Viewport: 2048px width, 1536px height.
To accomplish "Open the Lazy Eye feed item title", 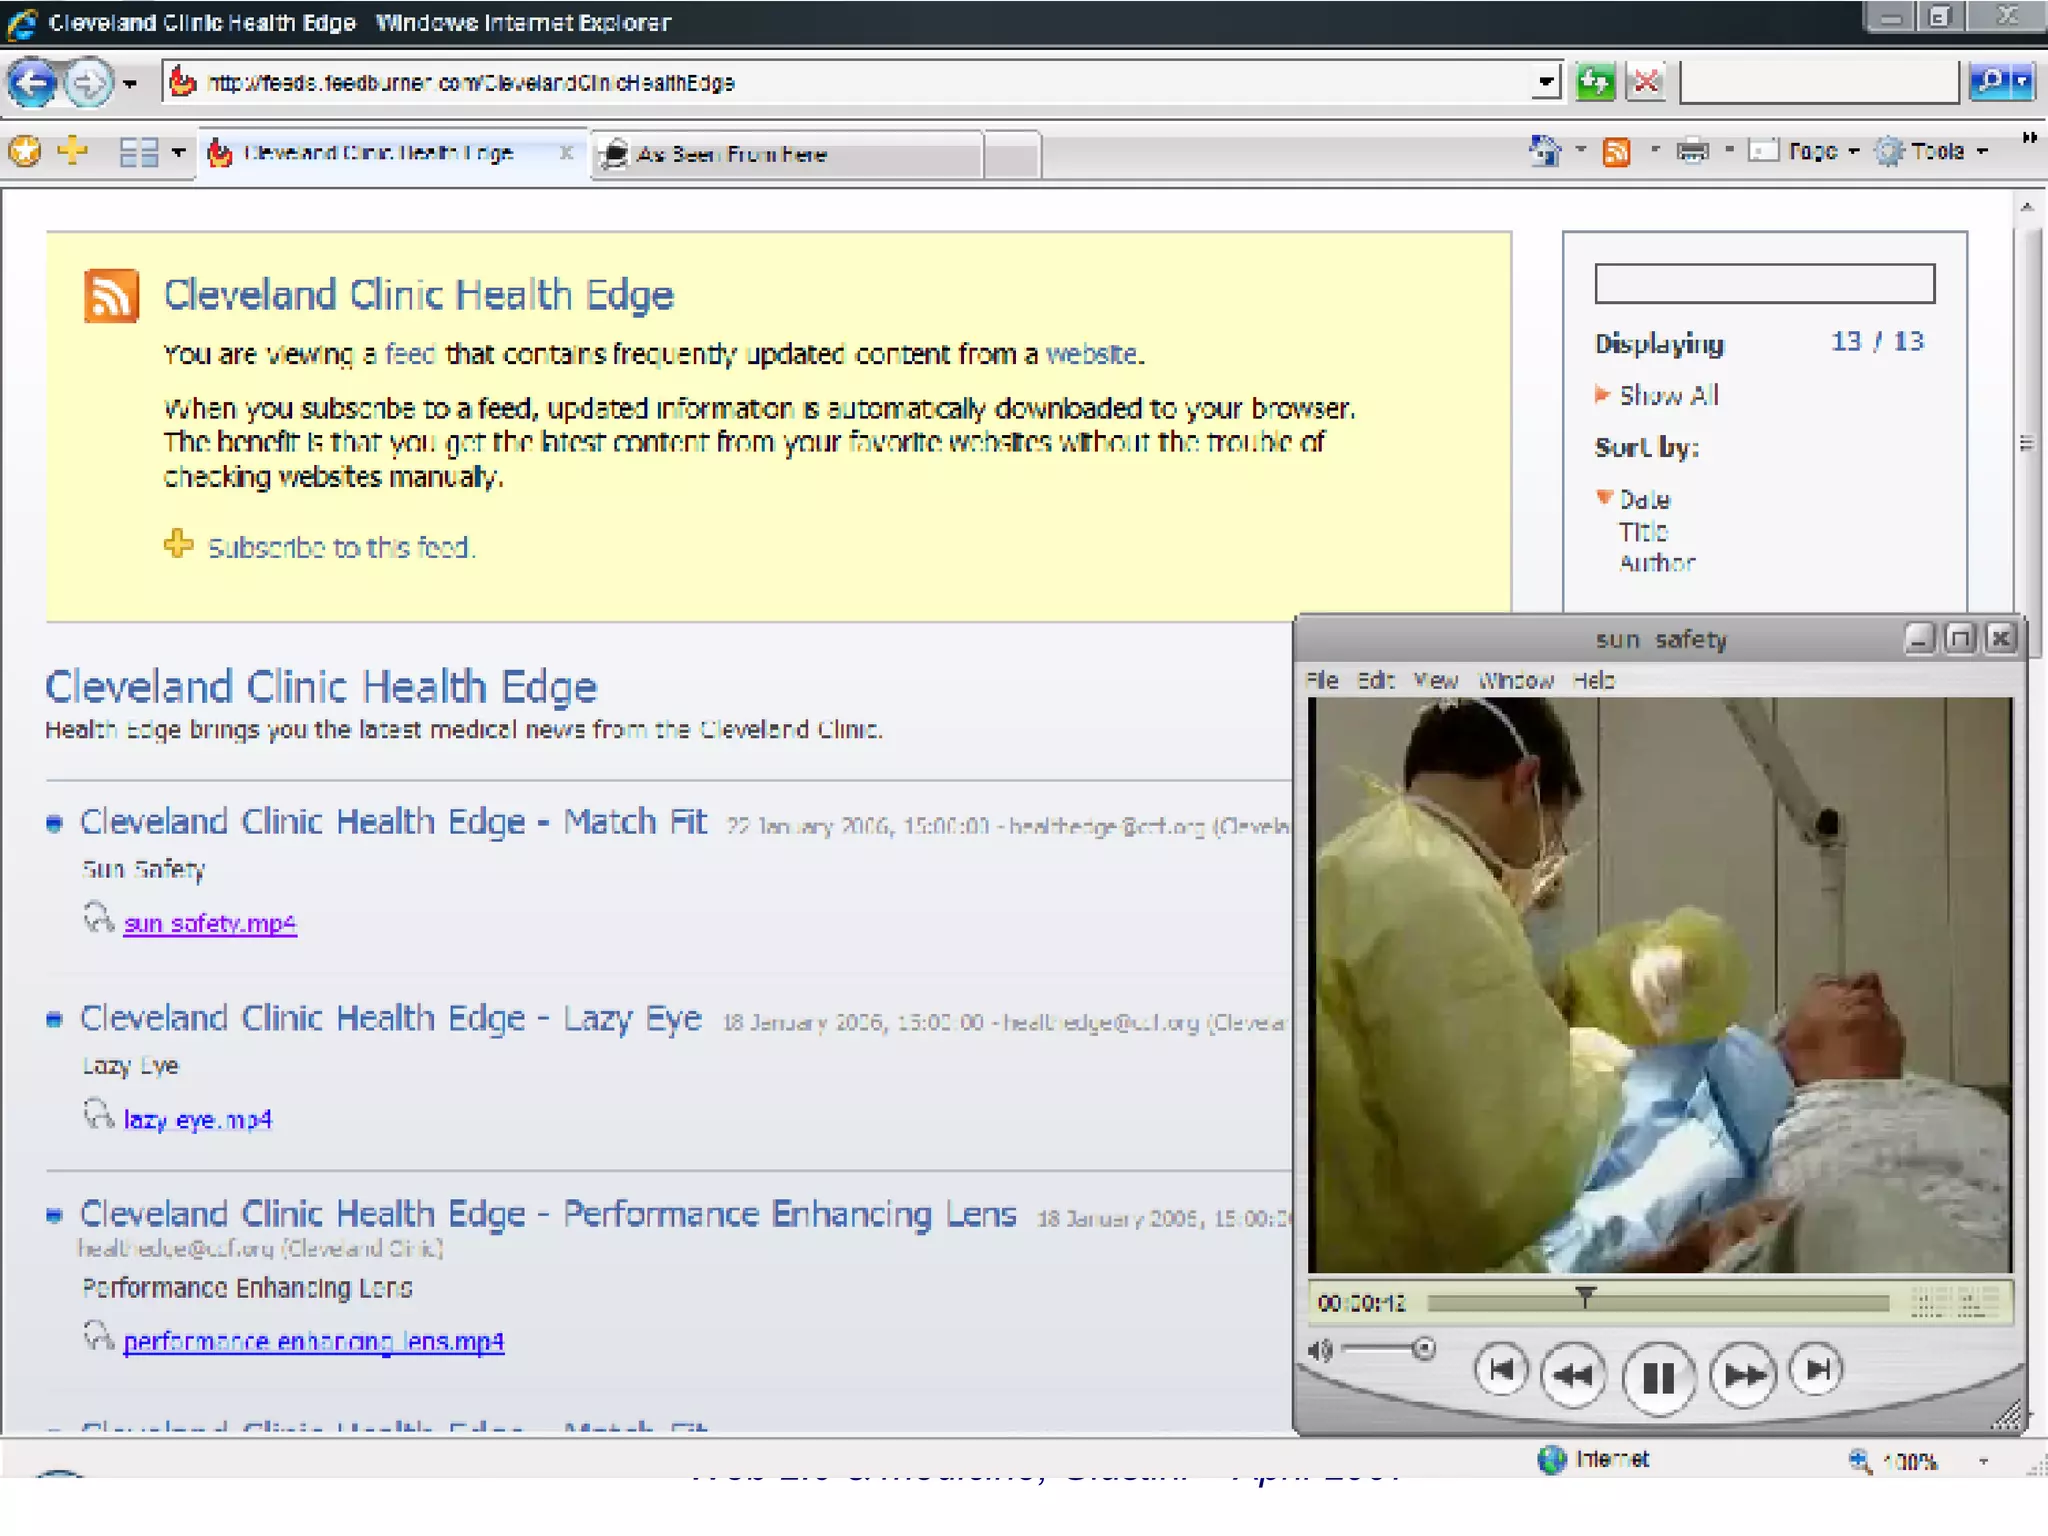I will pos(390,1018).
